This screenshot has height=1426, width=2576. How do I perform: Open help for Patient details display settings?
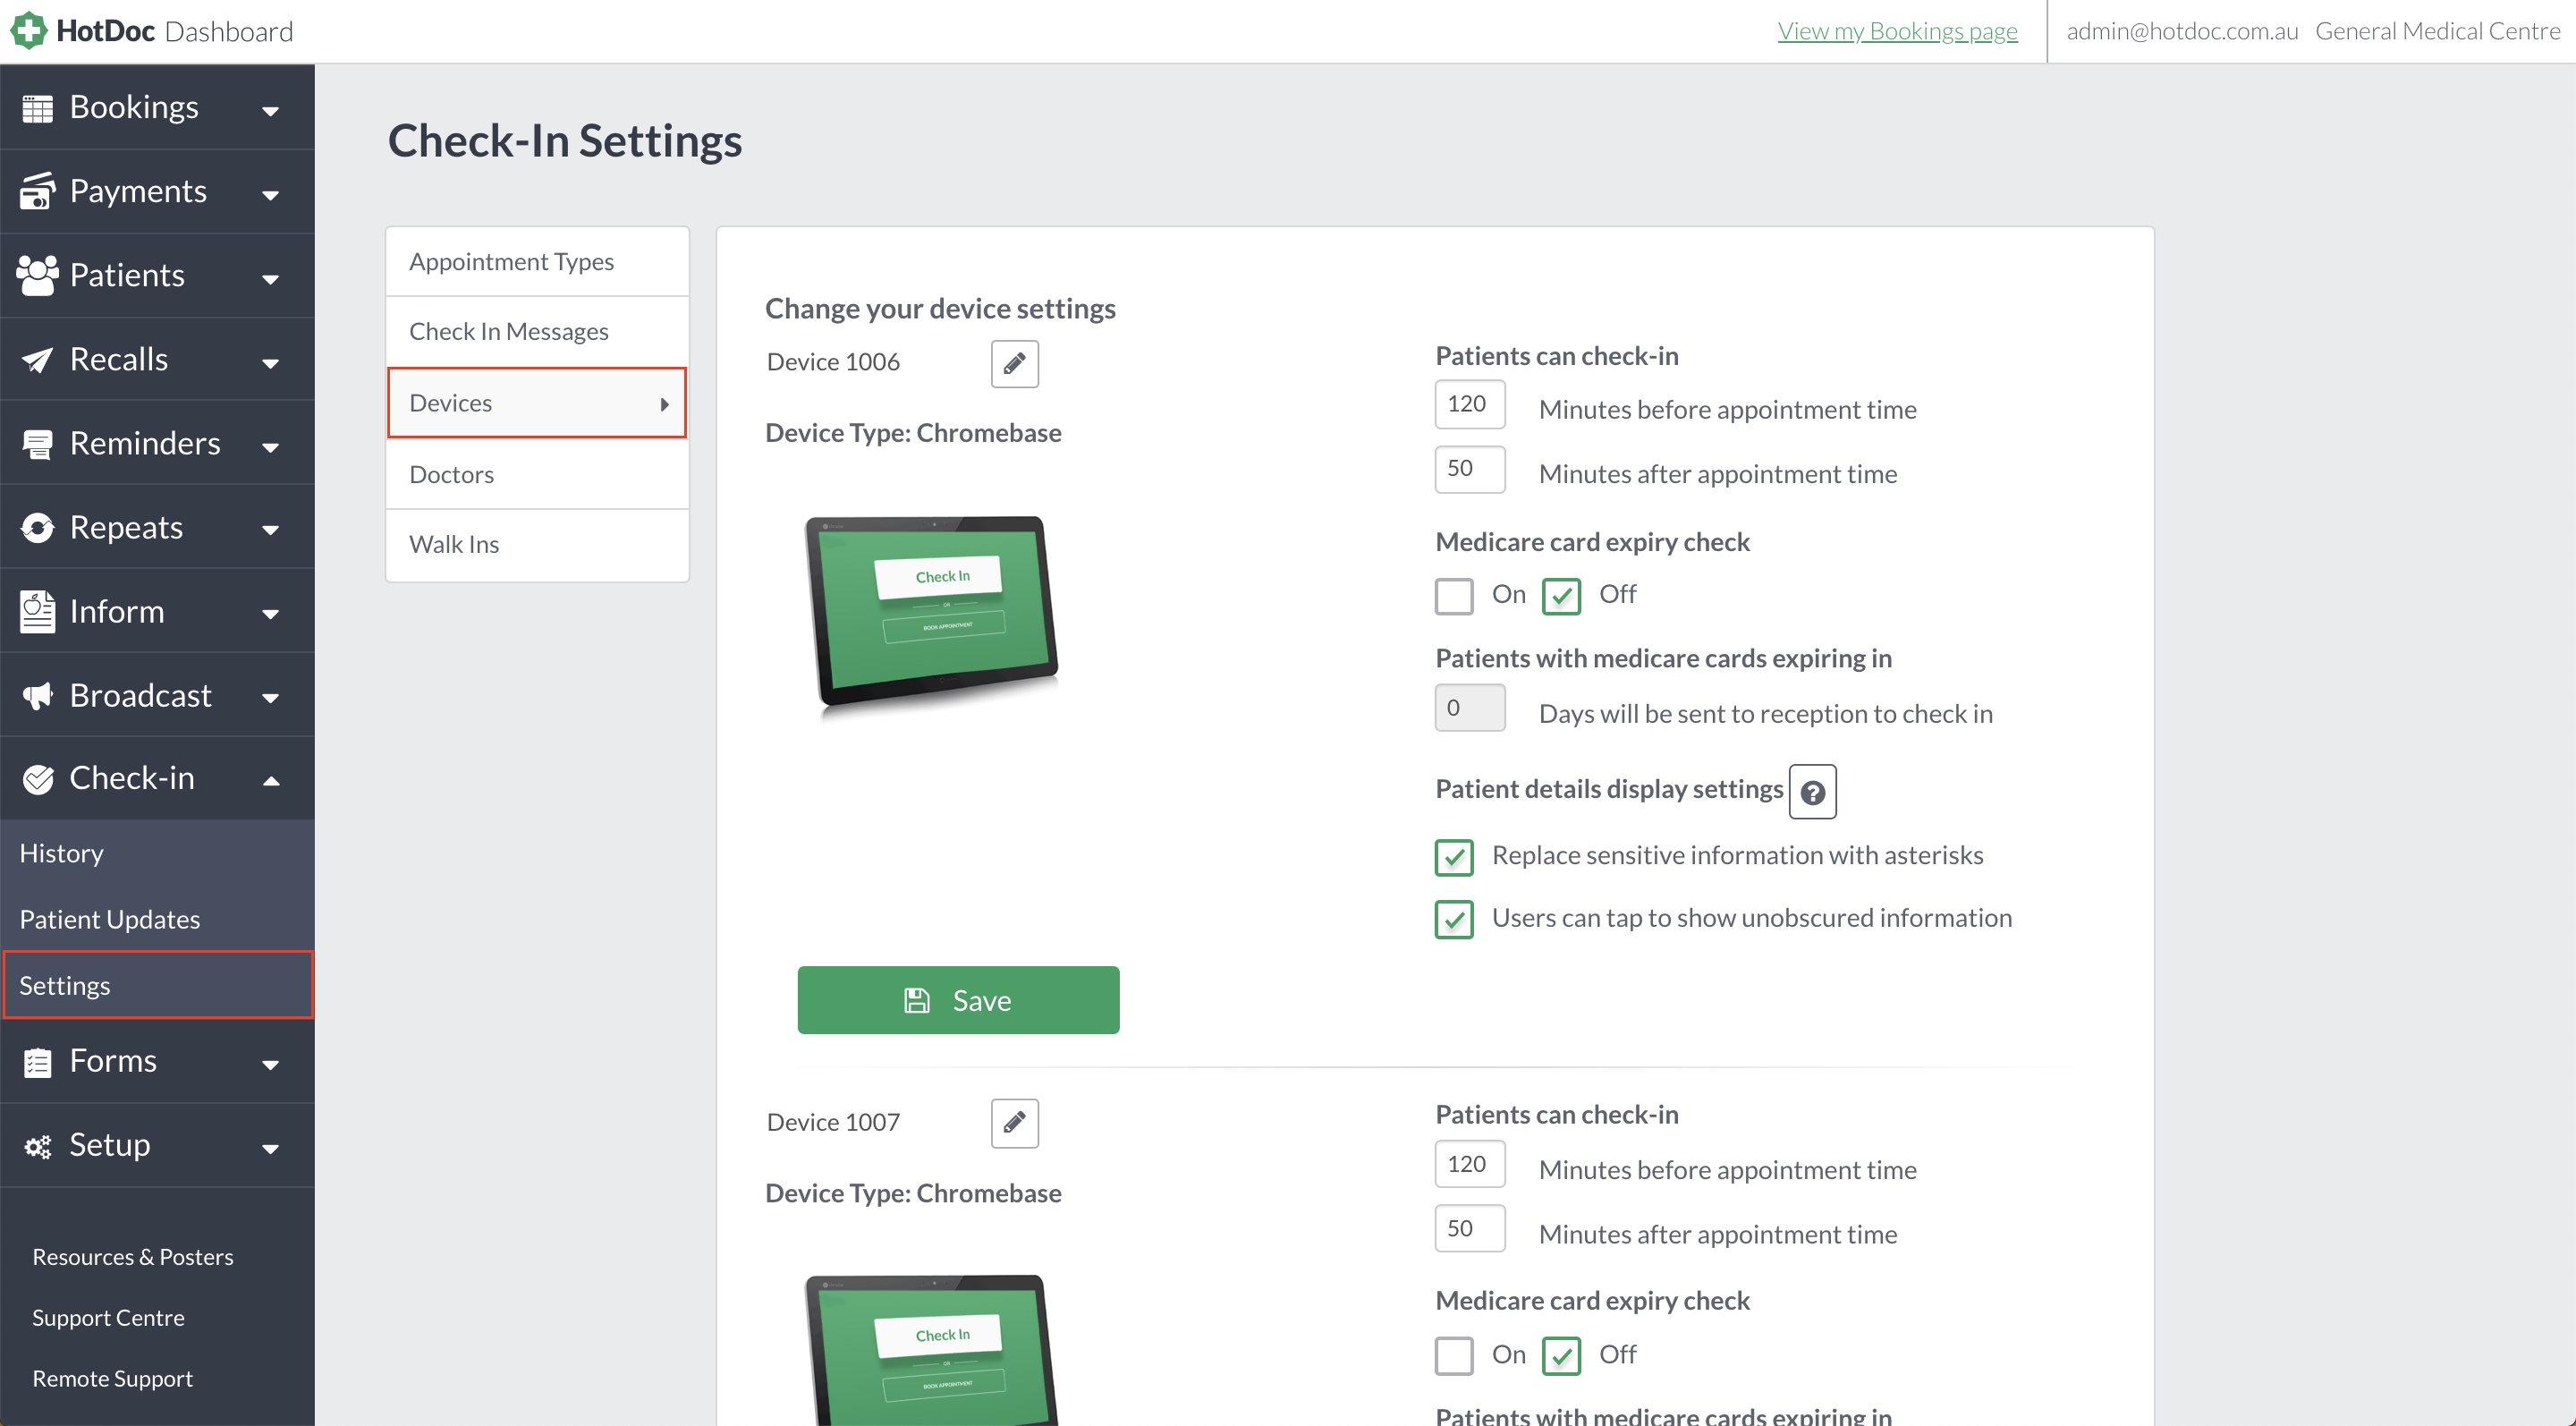(x=1812, y=792)
